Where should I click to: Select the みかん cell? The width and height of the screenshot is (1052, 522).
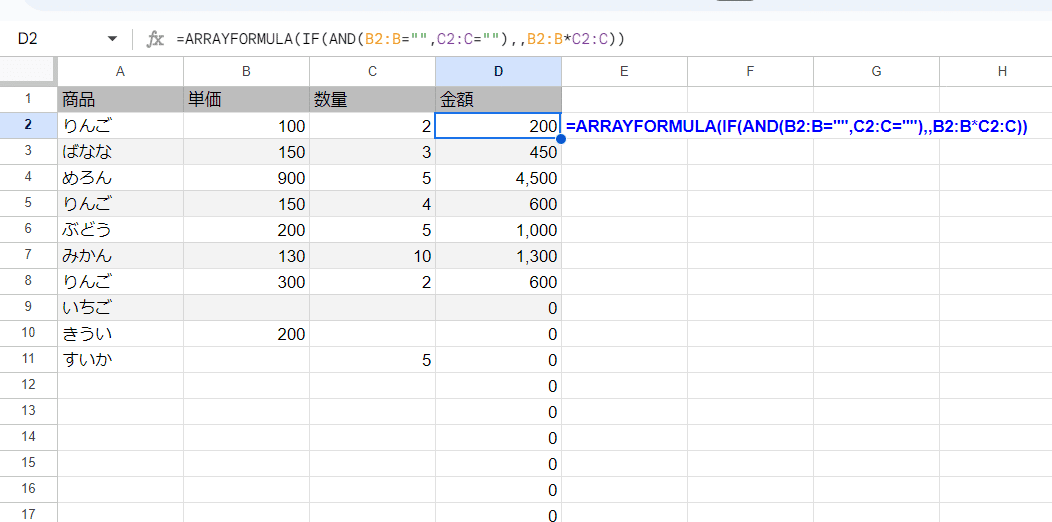click(121, 256)
